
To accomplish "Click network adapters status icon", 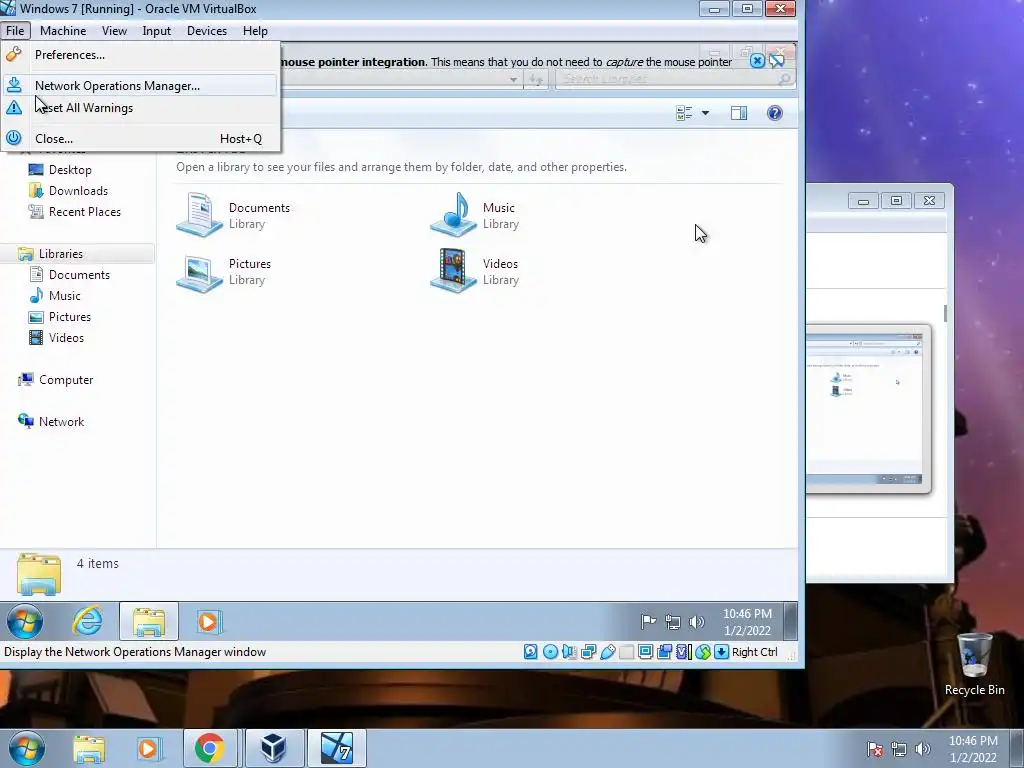I will (588, 652).
